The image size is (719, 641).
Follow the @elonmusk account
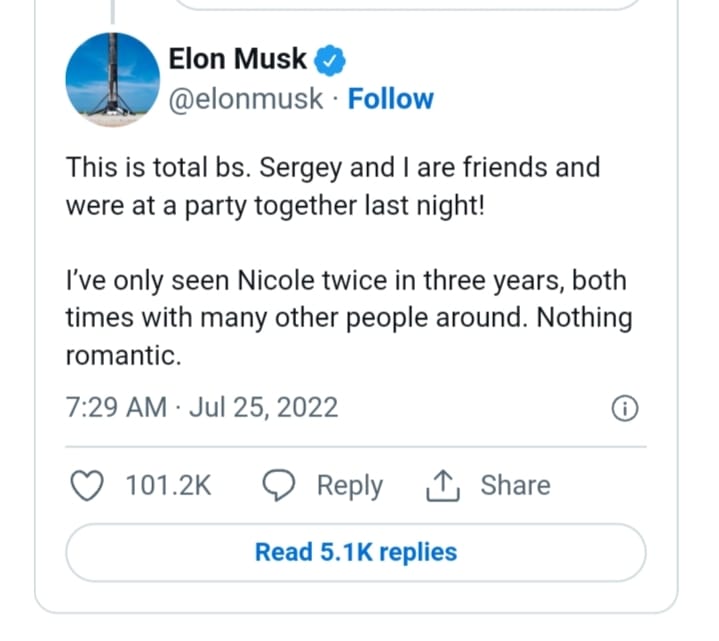[391, 99]
